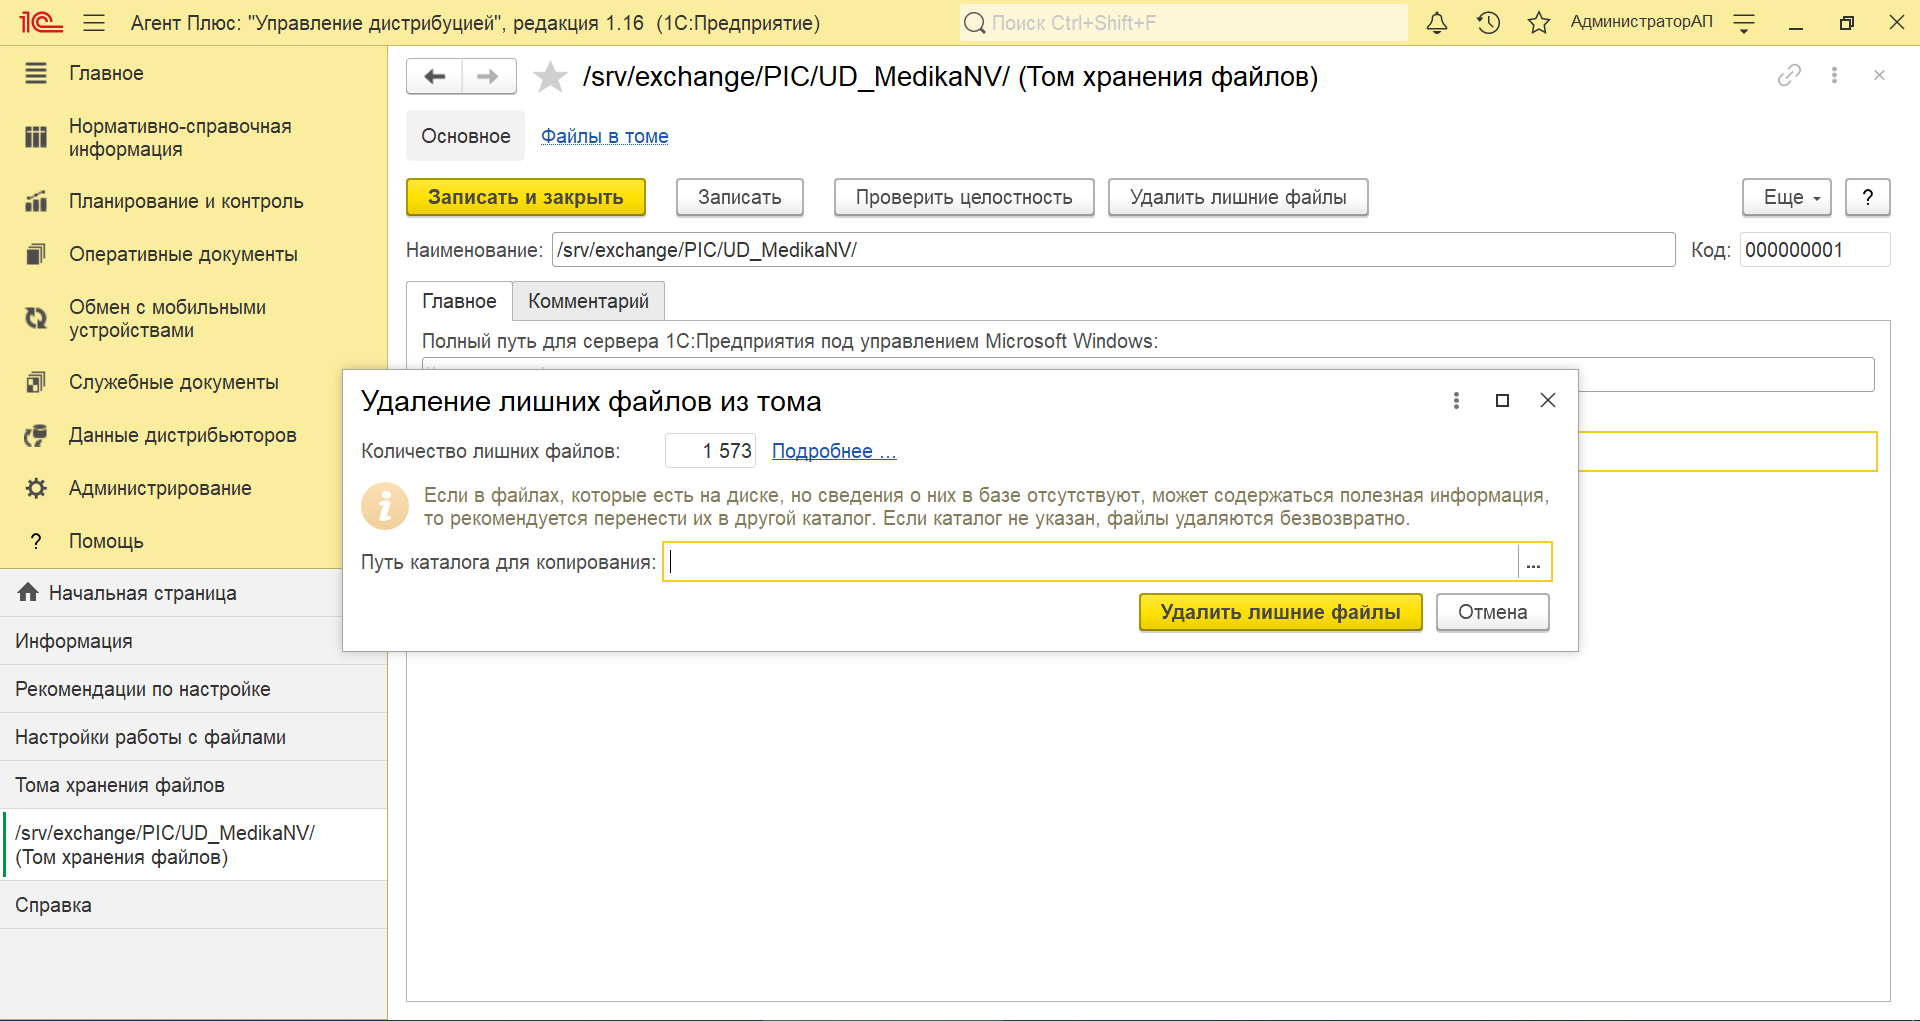Image resolution: width=1920 pixels, height=1021 pixels.
Task: Click Служебные документы icon
Action: click(36, 382)
